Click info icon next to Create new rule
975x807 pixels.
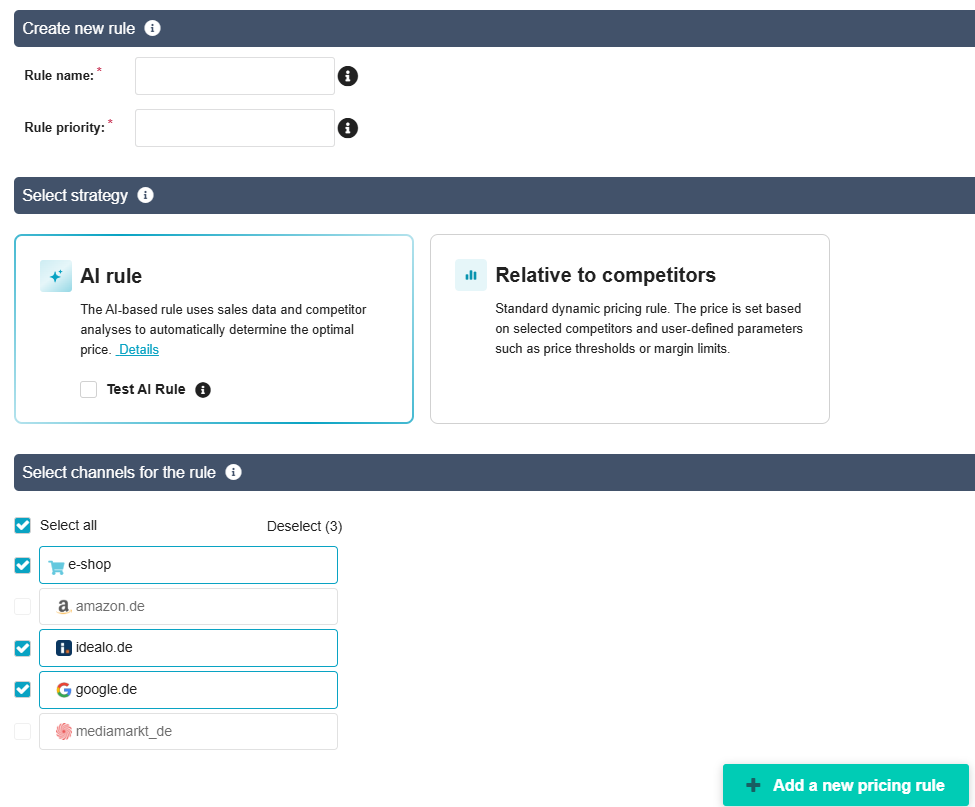[x=152, y=28]
